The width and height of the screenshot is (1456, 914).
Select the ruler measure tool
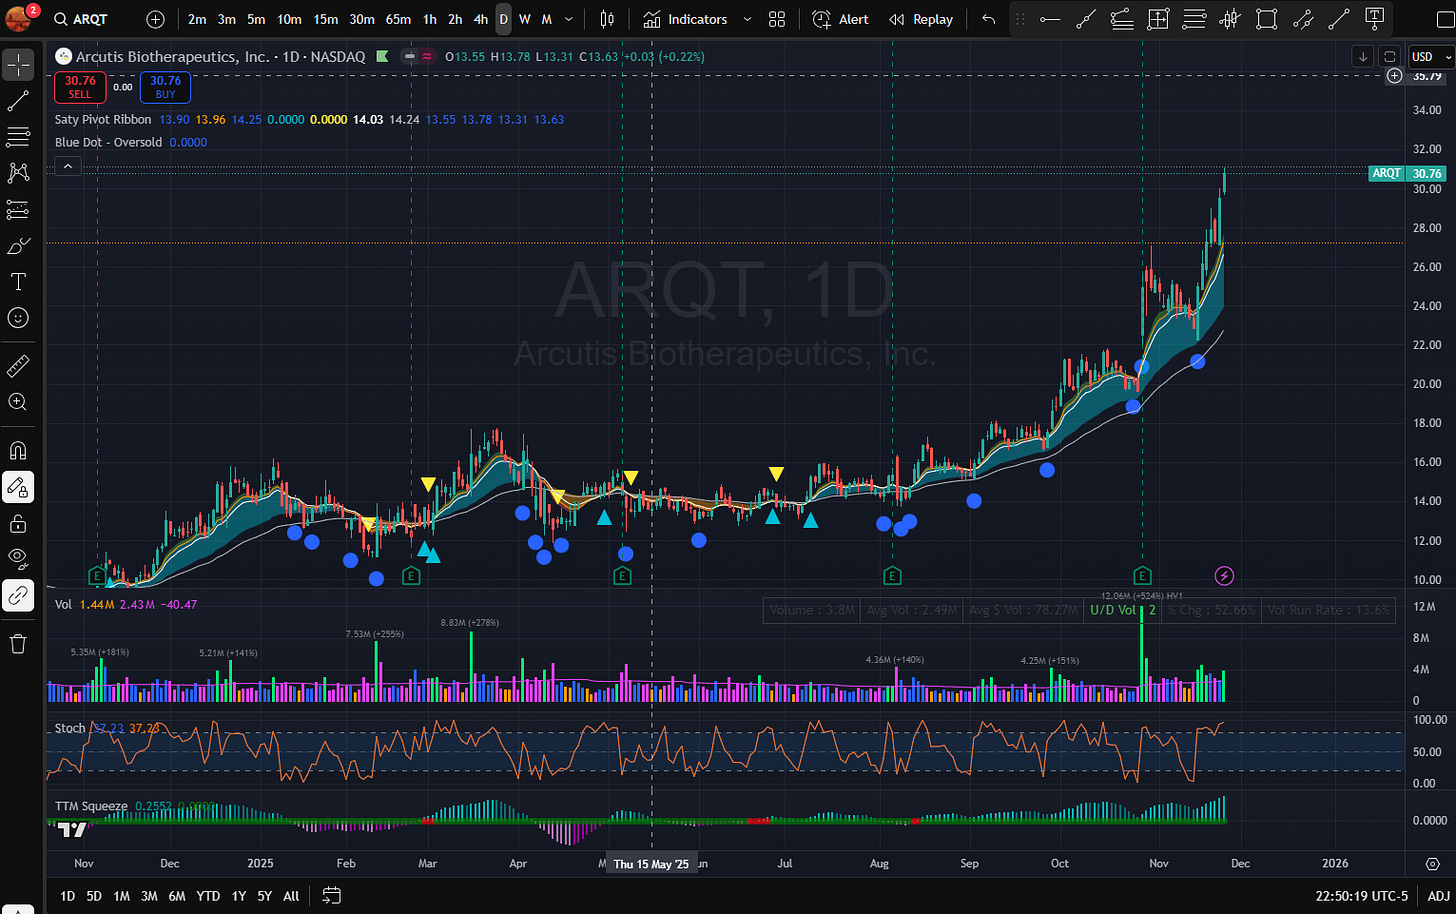click(x=18, y=366)
